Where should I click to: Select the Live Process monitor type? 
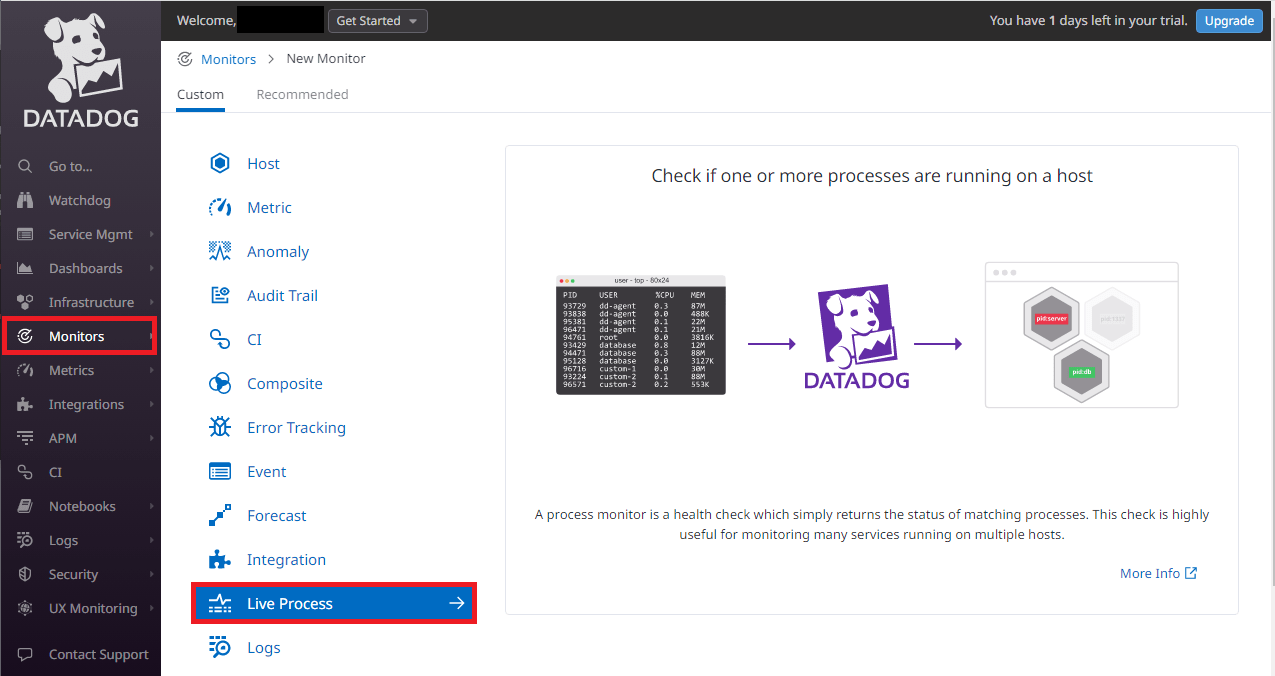(333, 604)
